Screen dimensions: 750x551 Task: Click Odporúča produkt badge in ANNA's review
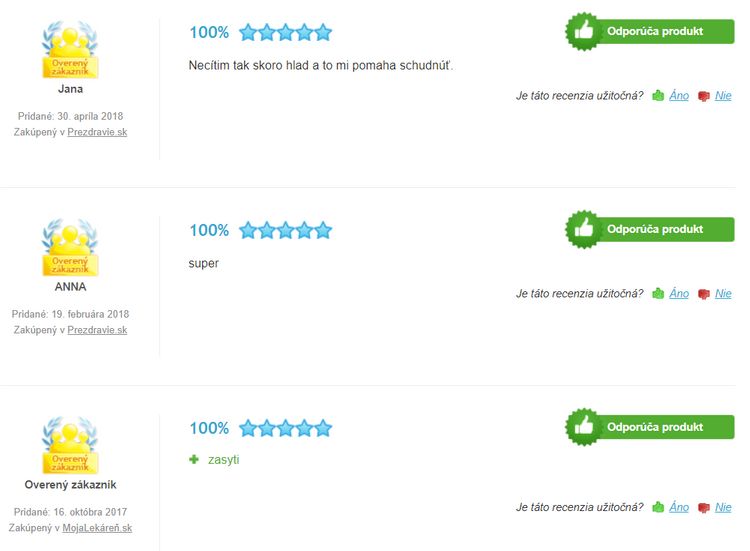(650, 230)
